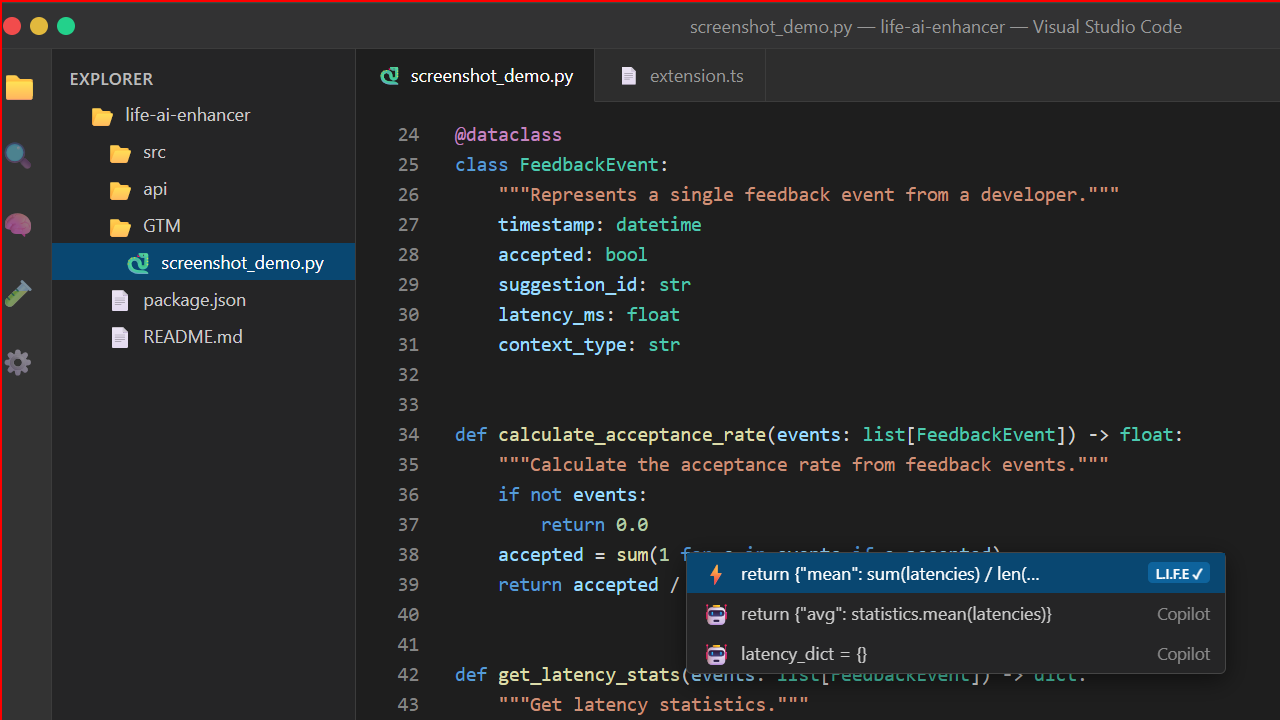Accept the return {"mean": sum(latencies) suggestion
1280x720 pixels.
956,574
